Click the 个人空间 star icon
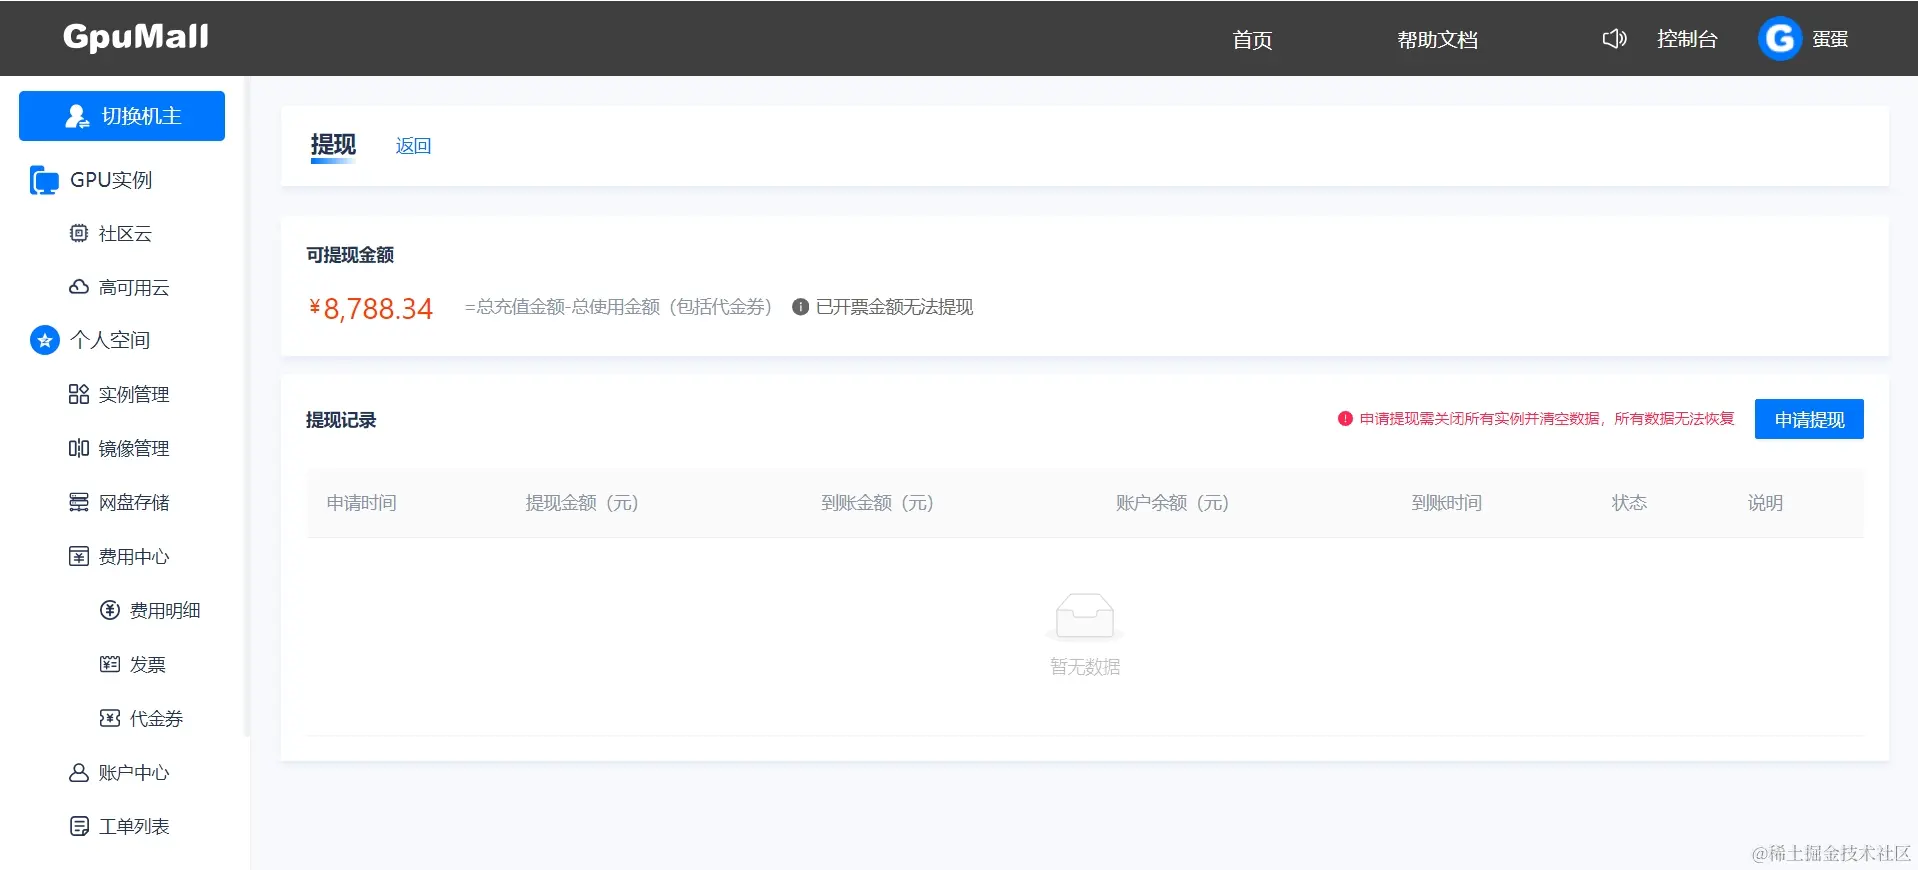 click(x=44, y=340)
